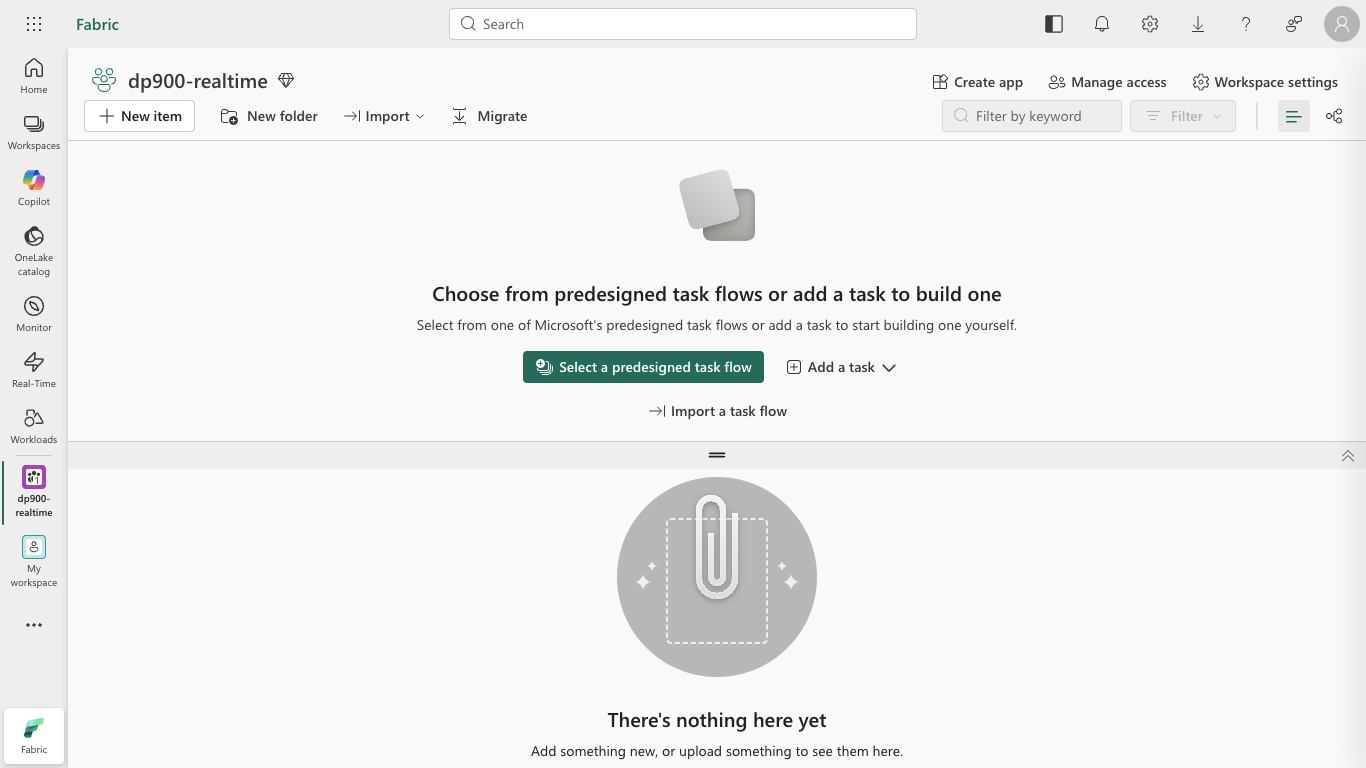Select the dp900-realtime workspace in sidebar

[x=34, y=492]
